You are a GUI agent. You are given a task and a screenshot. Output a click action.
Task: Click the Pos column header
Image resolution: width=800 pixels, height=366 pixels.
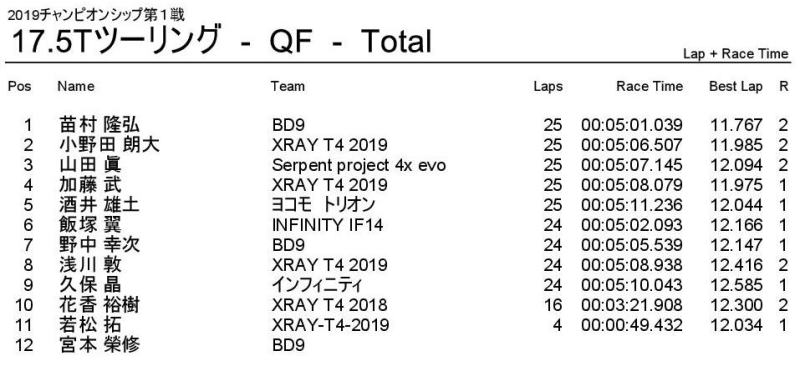click(x=19, y=86)
